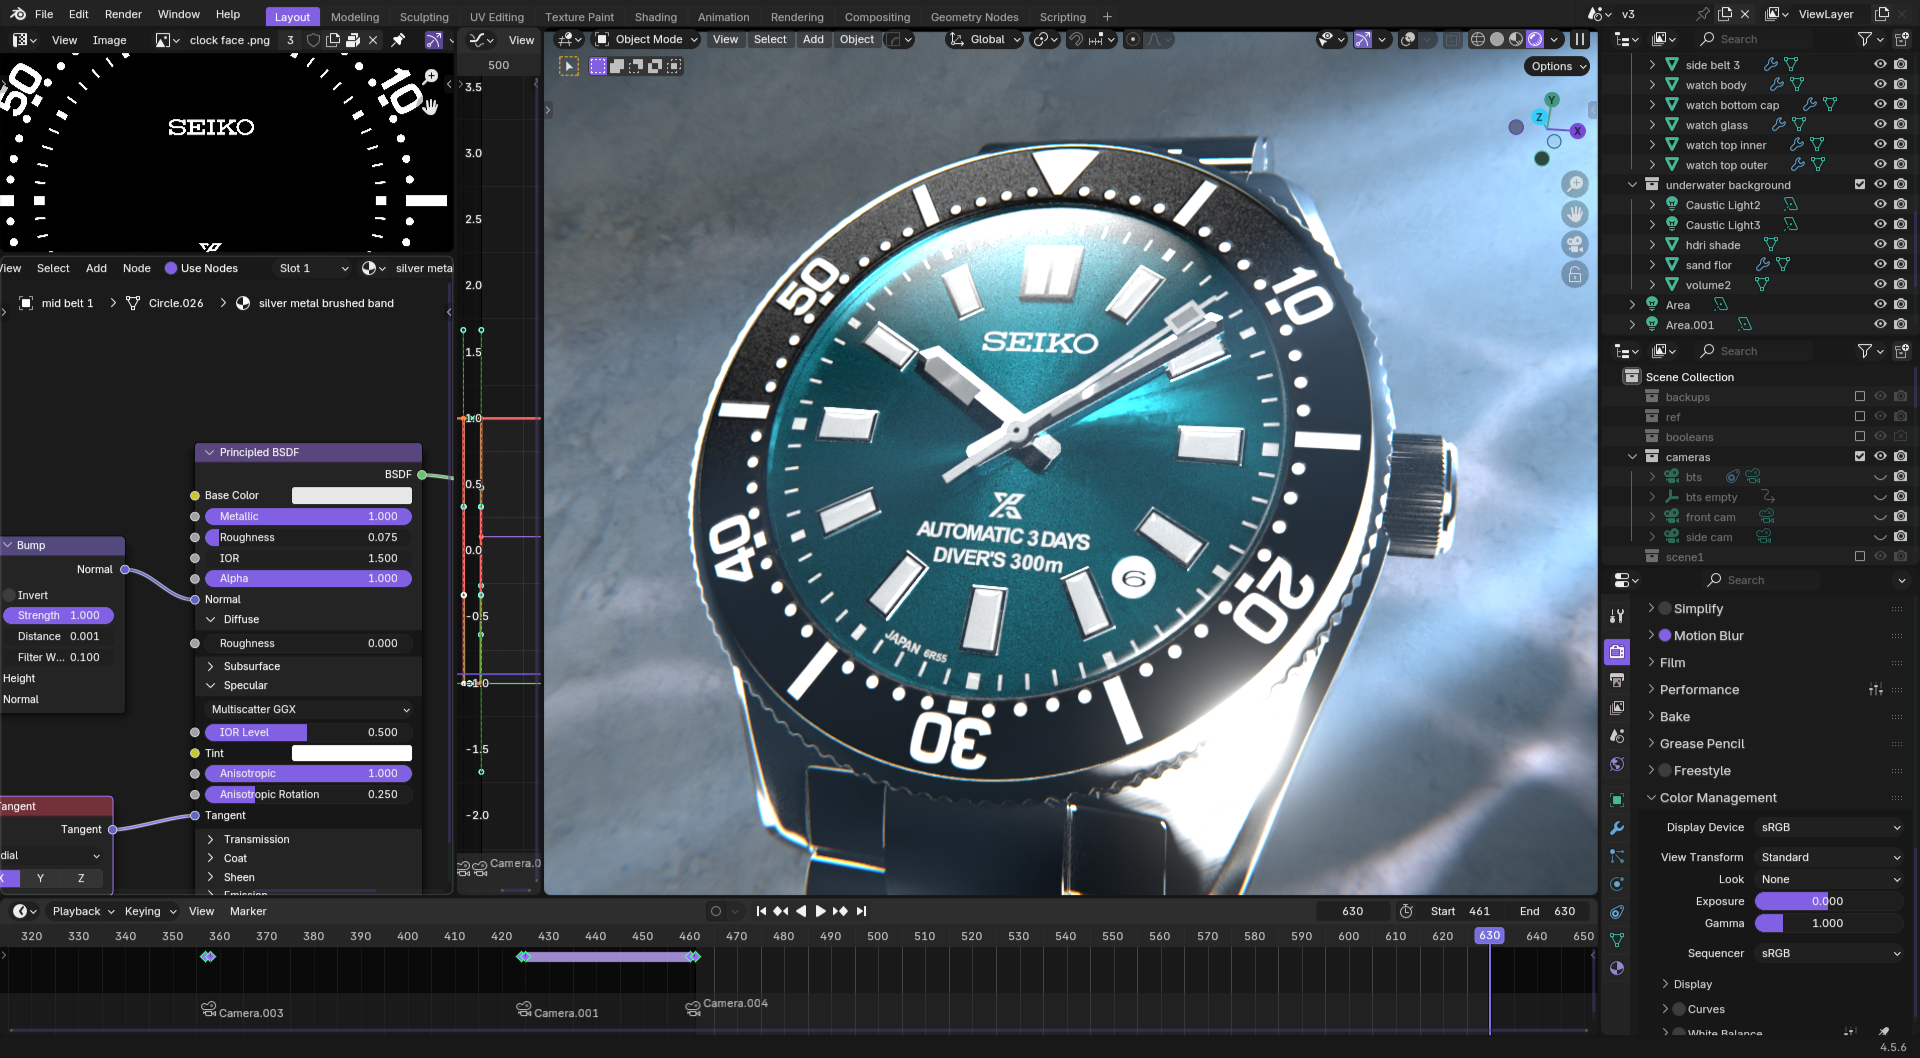This screenshot has width=1920, height=1058.
Task: Toggle proportional editing in viewport header
Action: 1133,40
